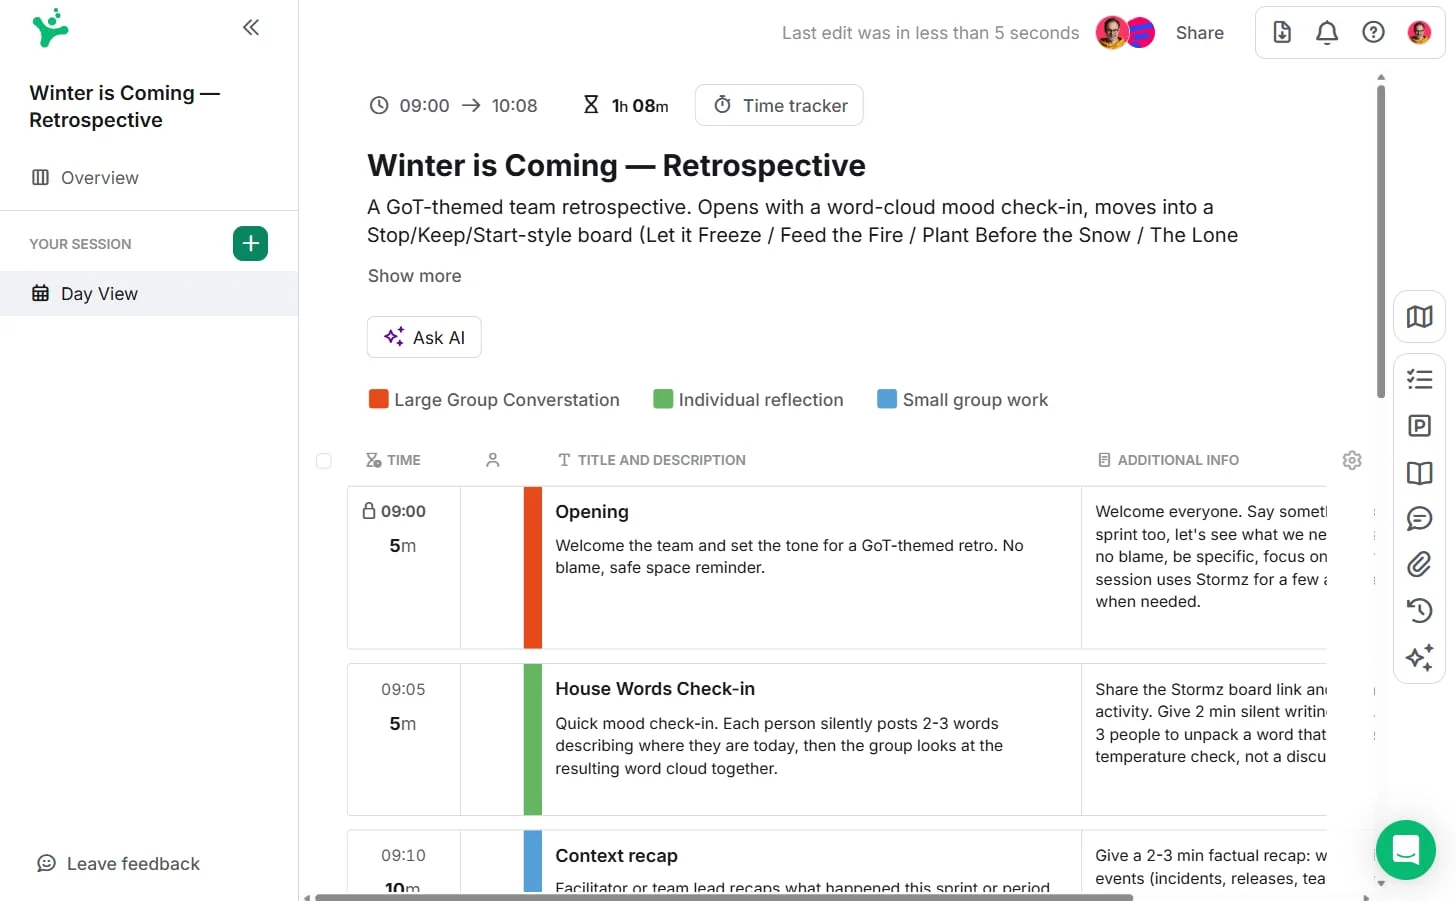Open user profile avatar menu
This screenshot has width=1456, height=901.
click(x=1419, y=32)
